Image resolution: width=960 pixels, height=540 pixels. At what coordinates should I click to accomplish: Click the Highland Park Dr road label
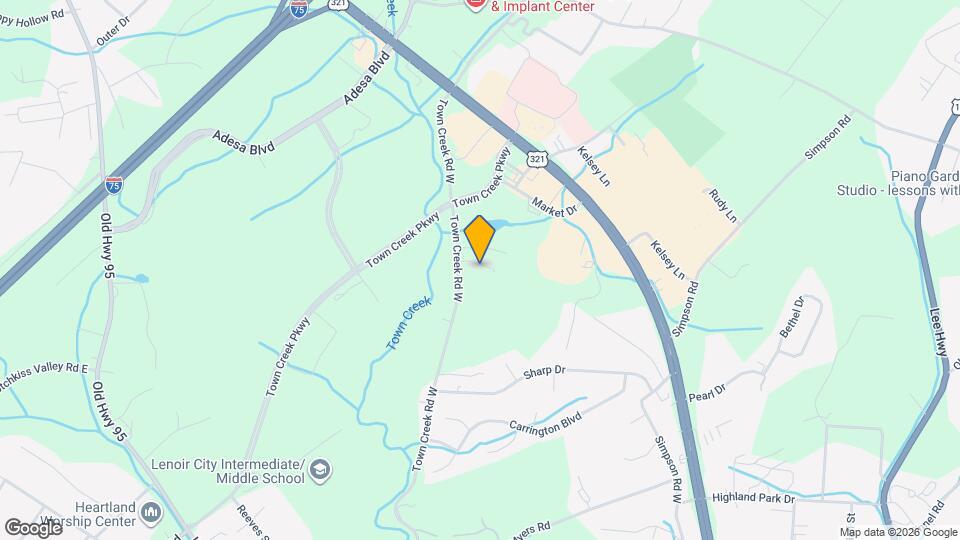tap(754, 498)
